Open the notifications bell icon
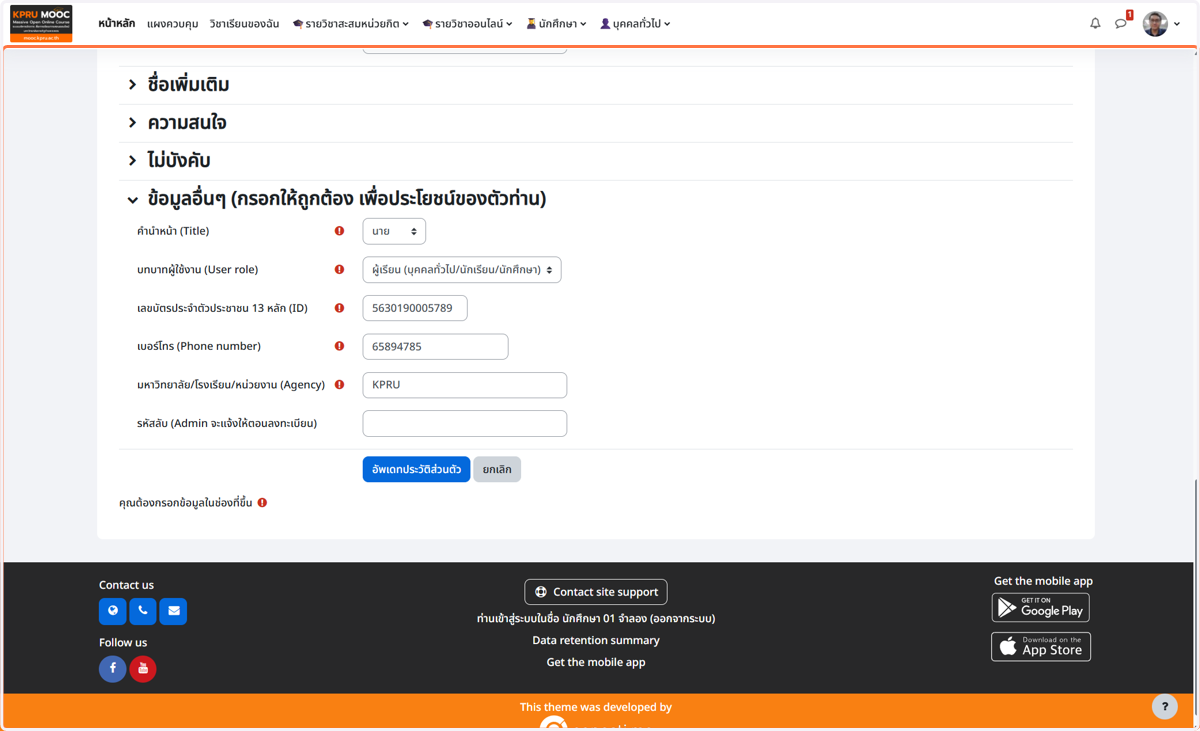 (1095, 23)
